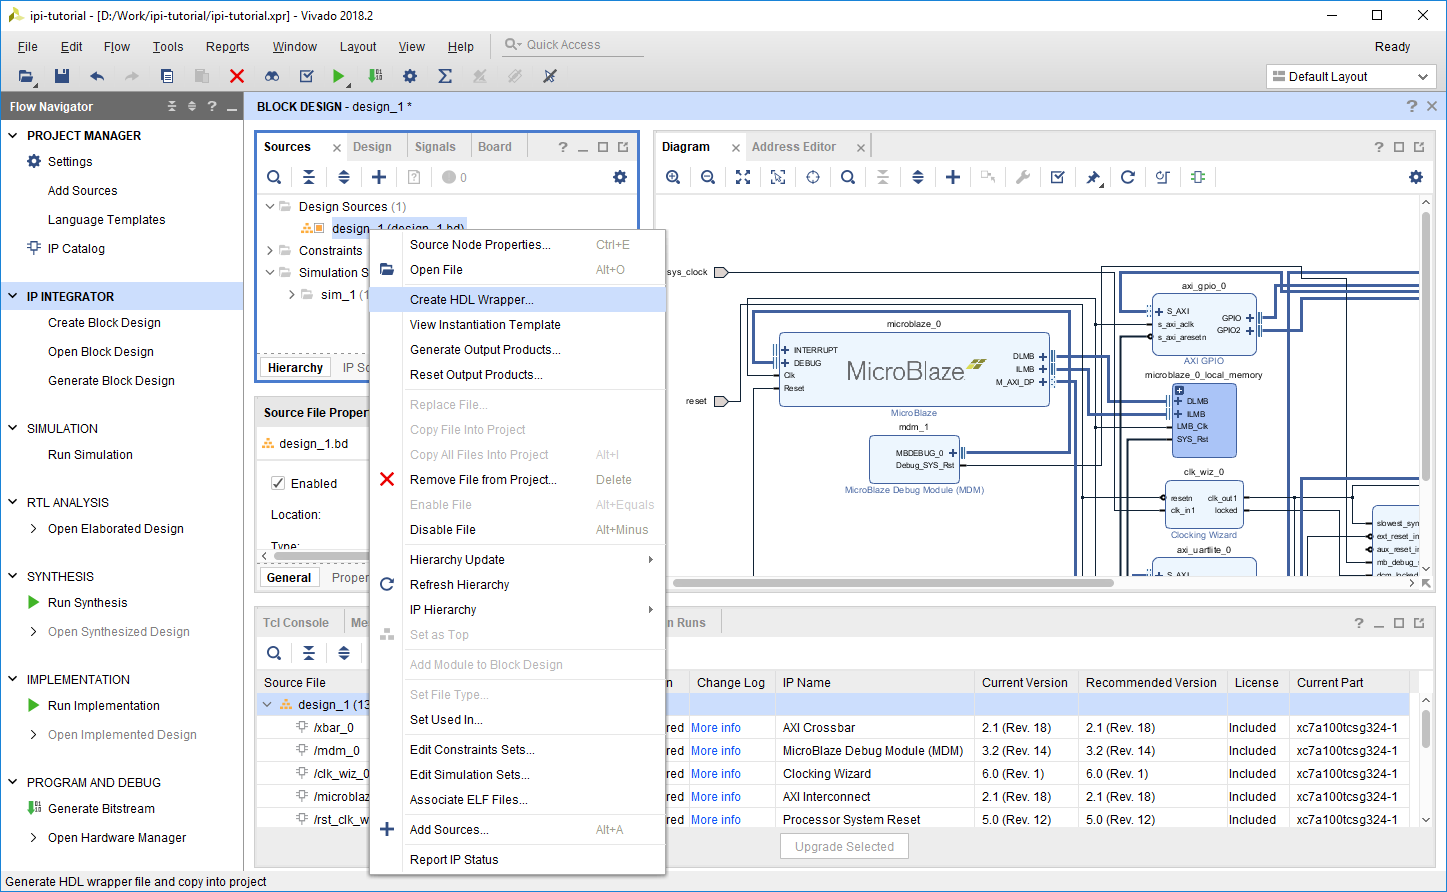Zoom in on the block diagram
The width and height of the screenshot is (1447, 892).
(x=673, y=177)
